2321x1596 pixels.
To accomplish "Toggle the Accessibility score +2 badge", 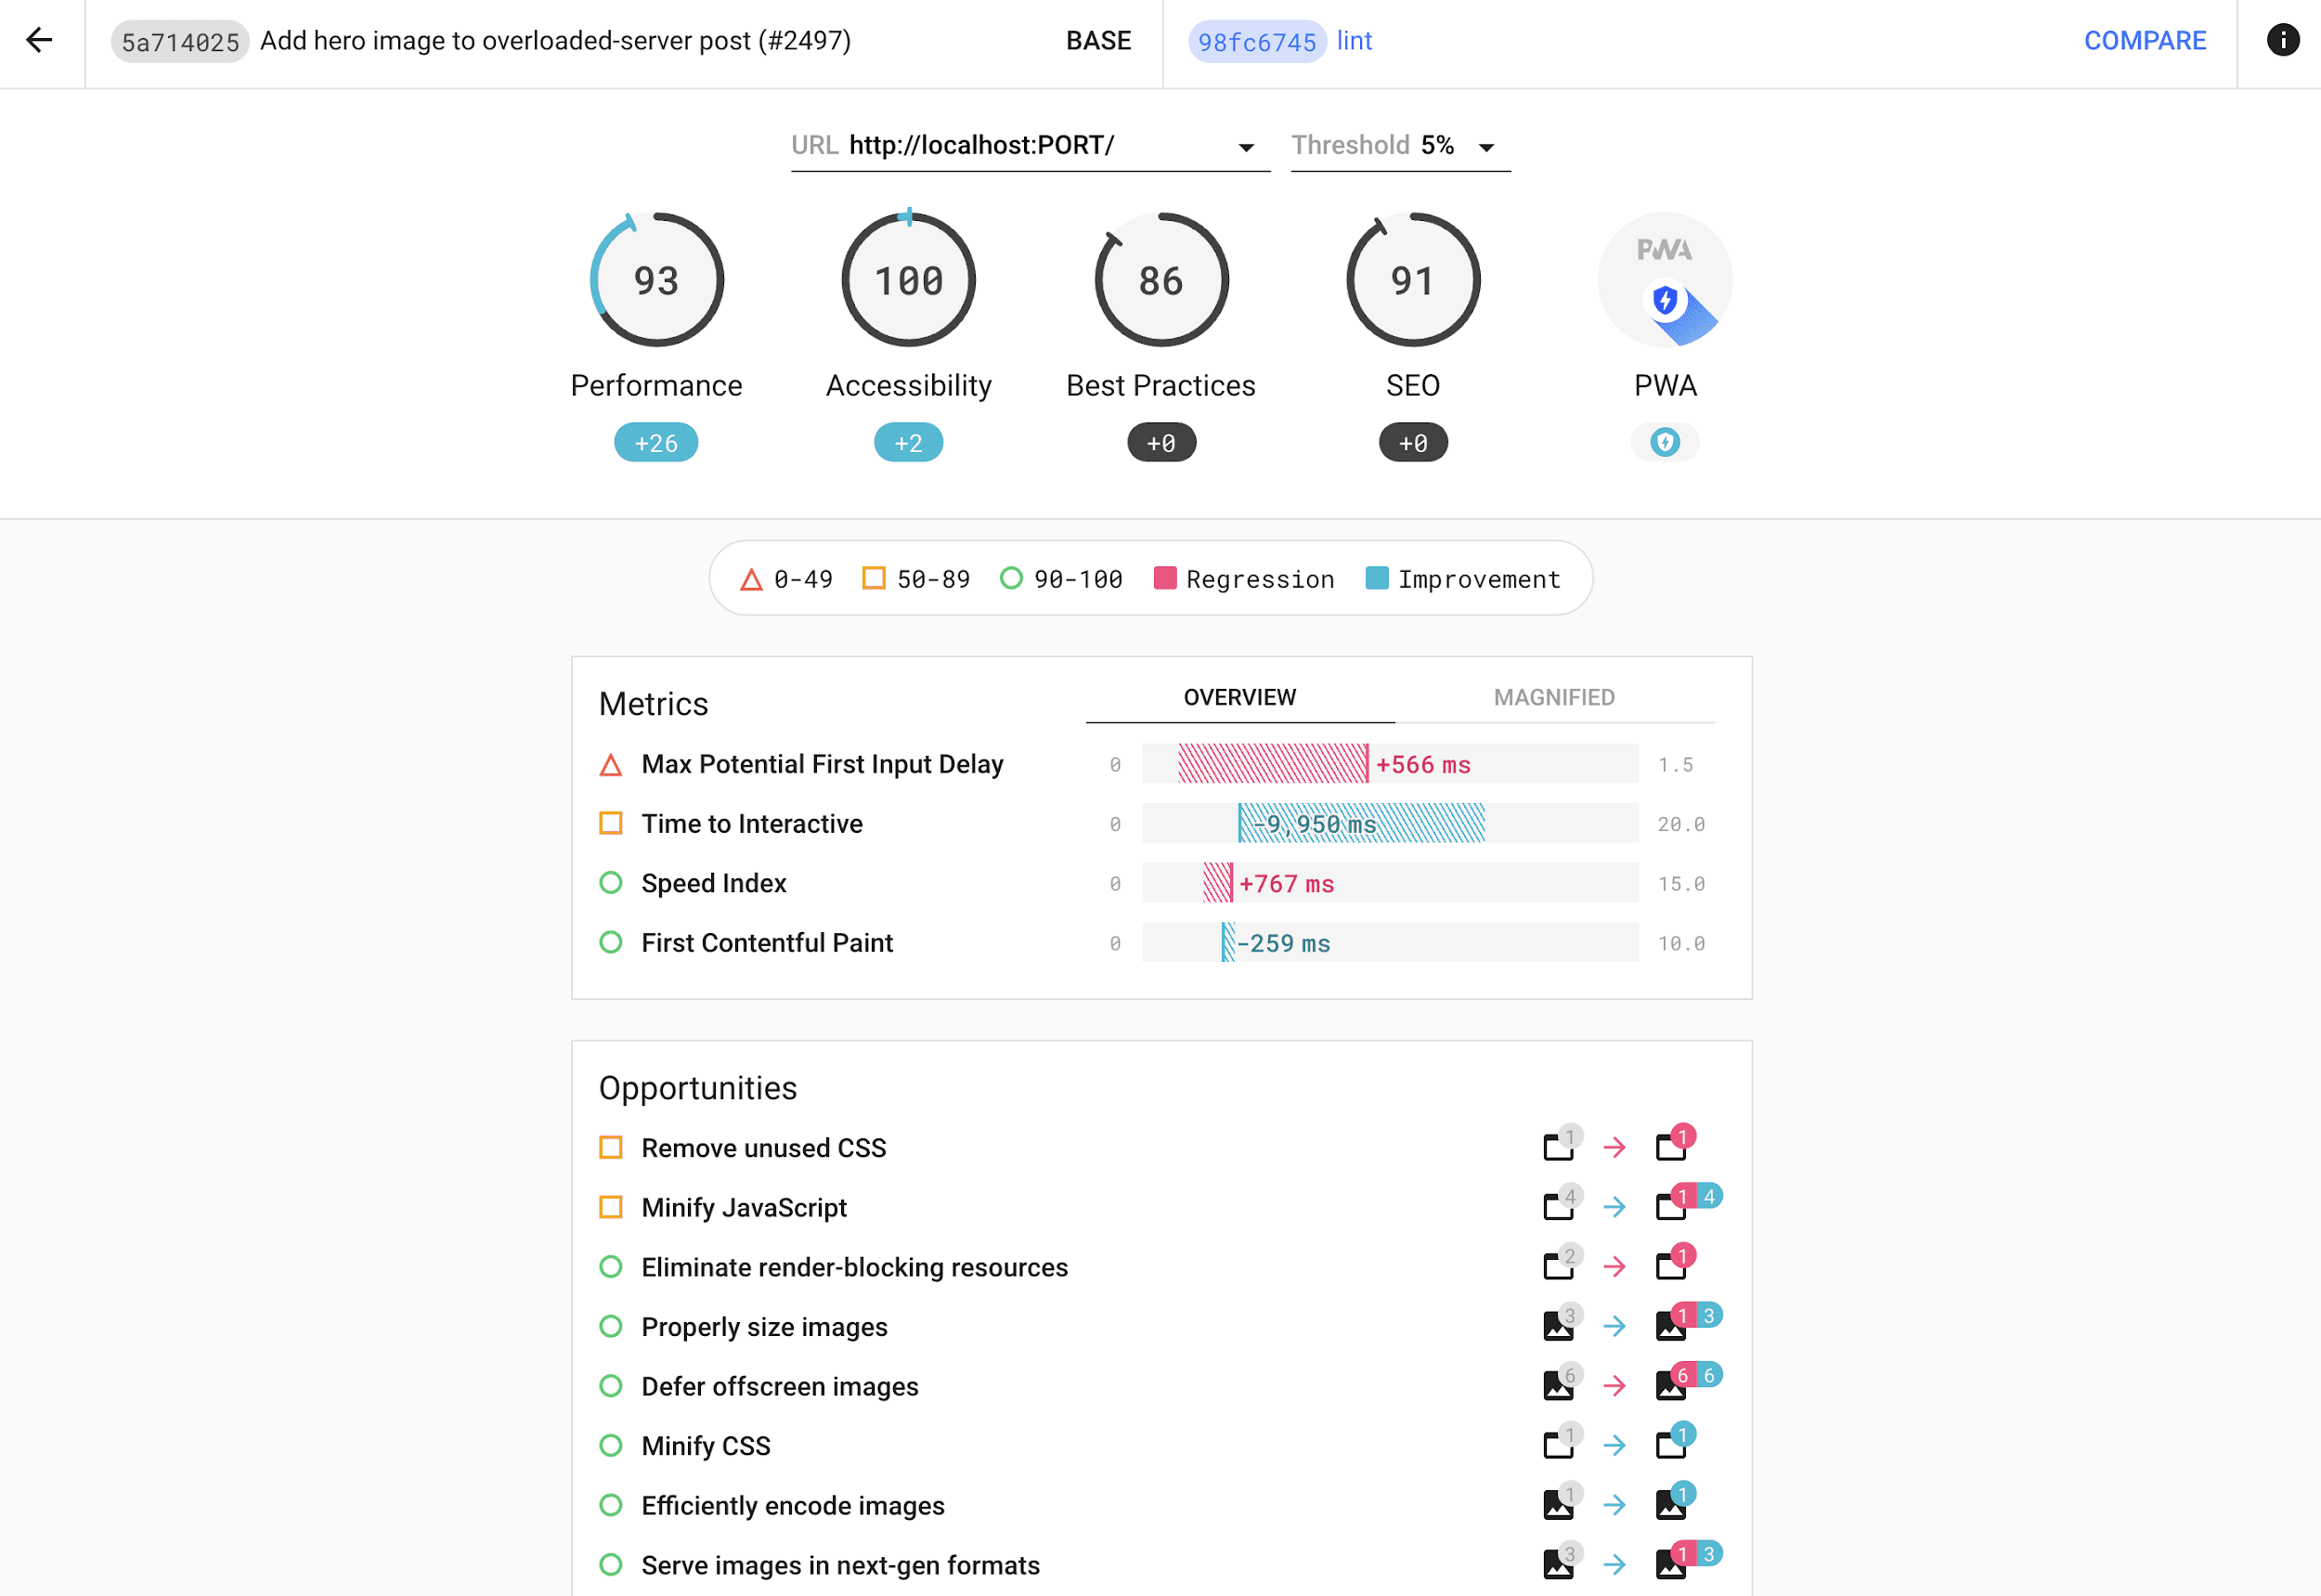I will pos(906,443).
